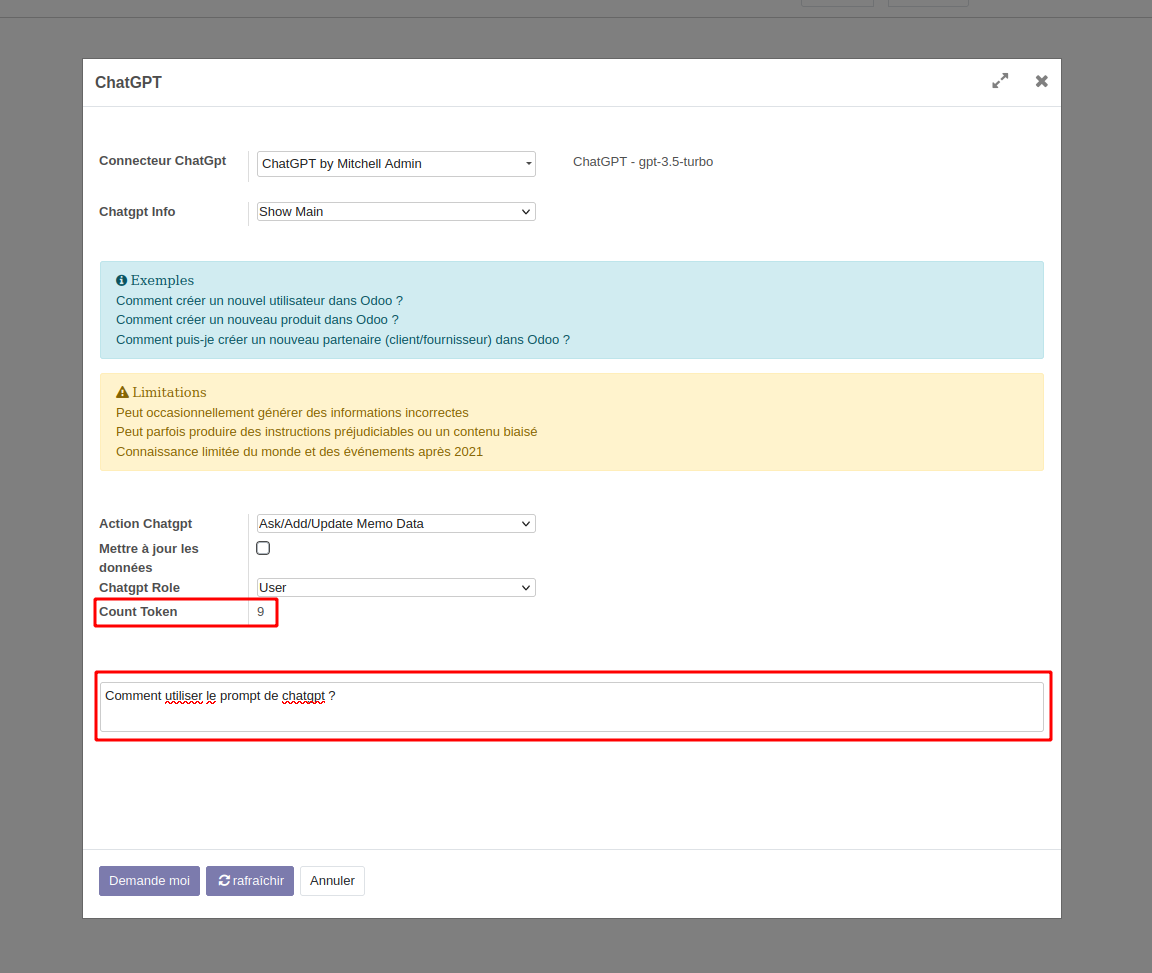Click the Chatgpt Info label
The image size is (1152, 973).
(137, 212)
